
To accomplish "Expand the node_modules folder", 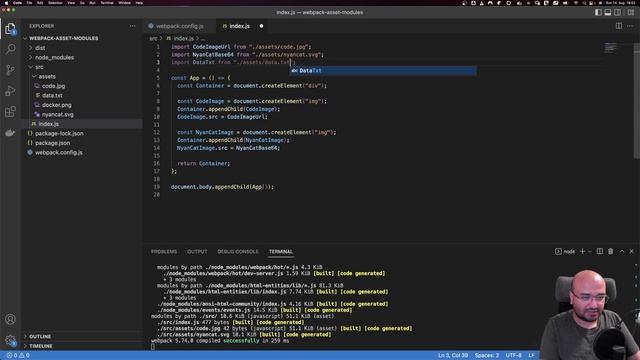I will tap(82, 58).
